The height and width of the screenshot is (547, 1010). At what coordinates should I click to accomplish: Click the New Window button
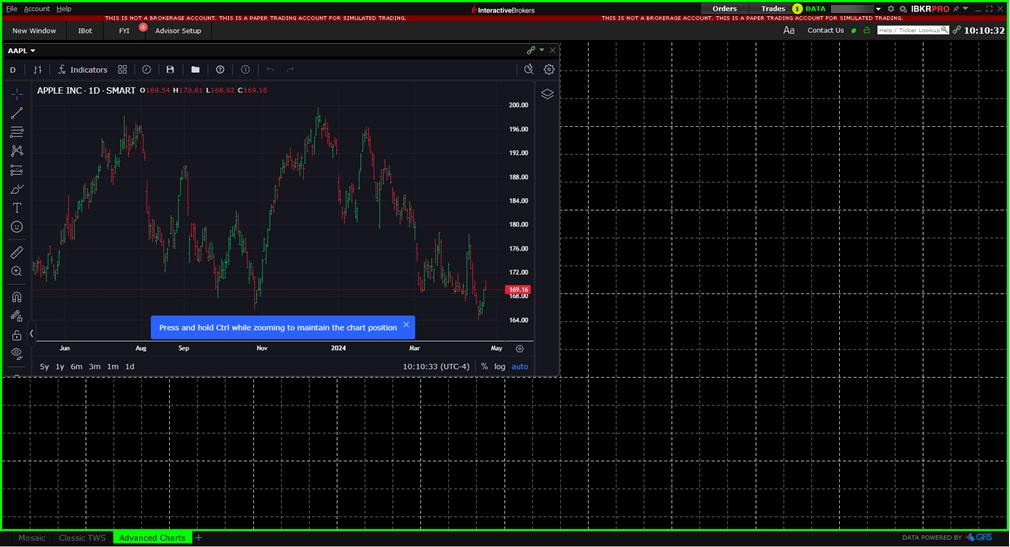click(x=34, y=31)
